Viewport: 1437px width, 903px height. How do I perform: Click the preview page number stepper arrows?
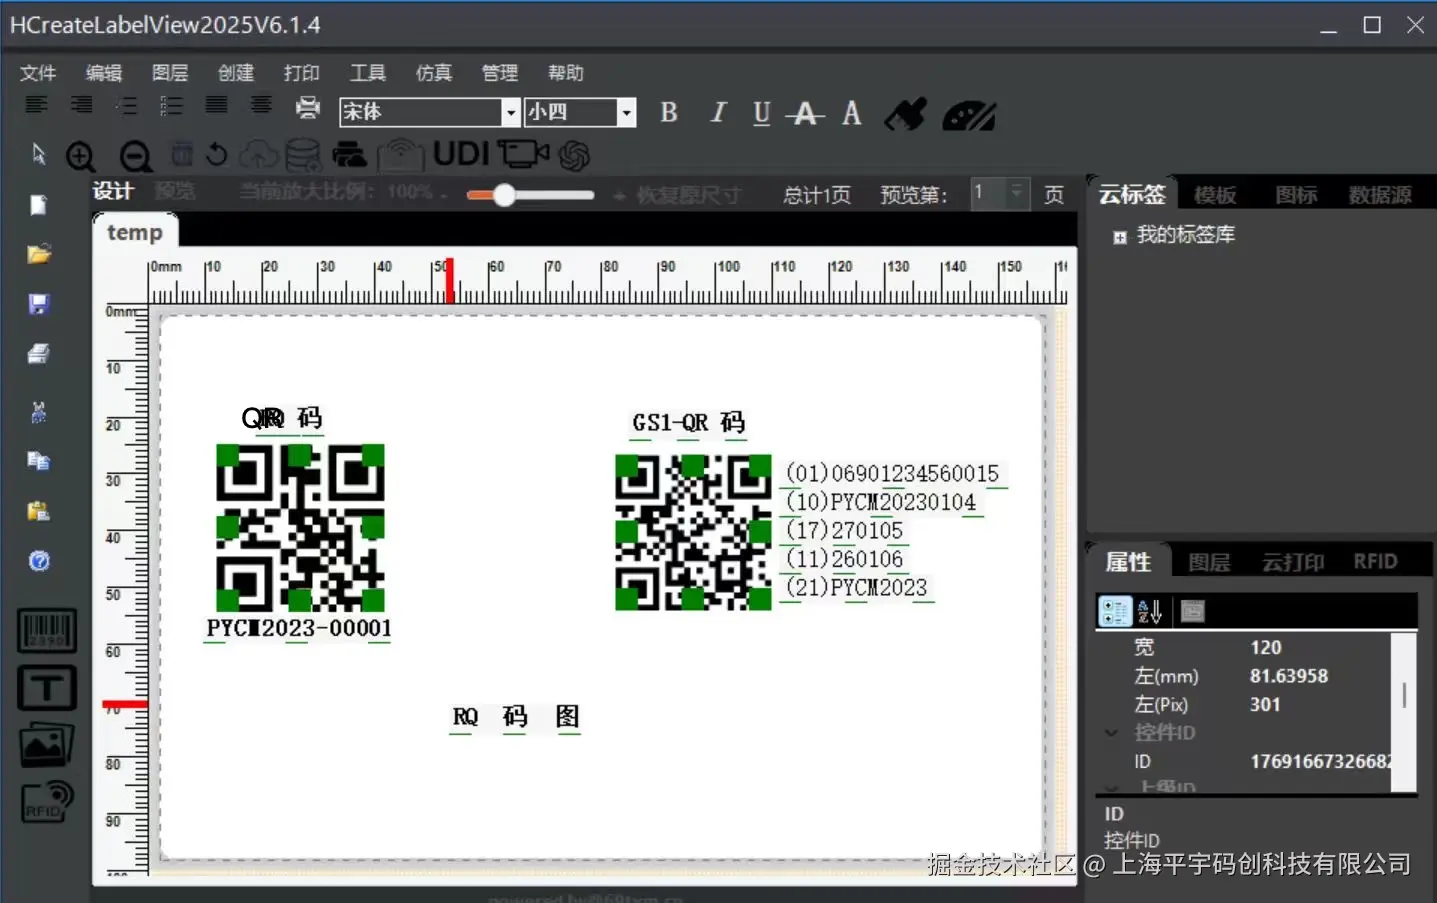[x=1017, y=192]
